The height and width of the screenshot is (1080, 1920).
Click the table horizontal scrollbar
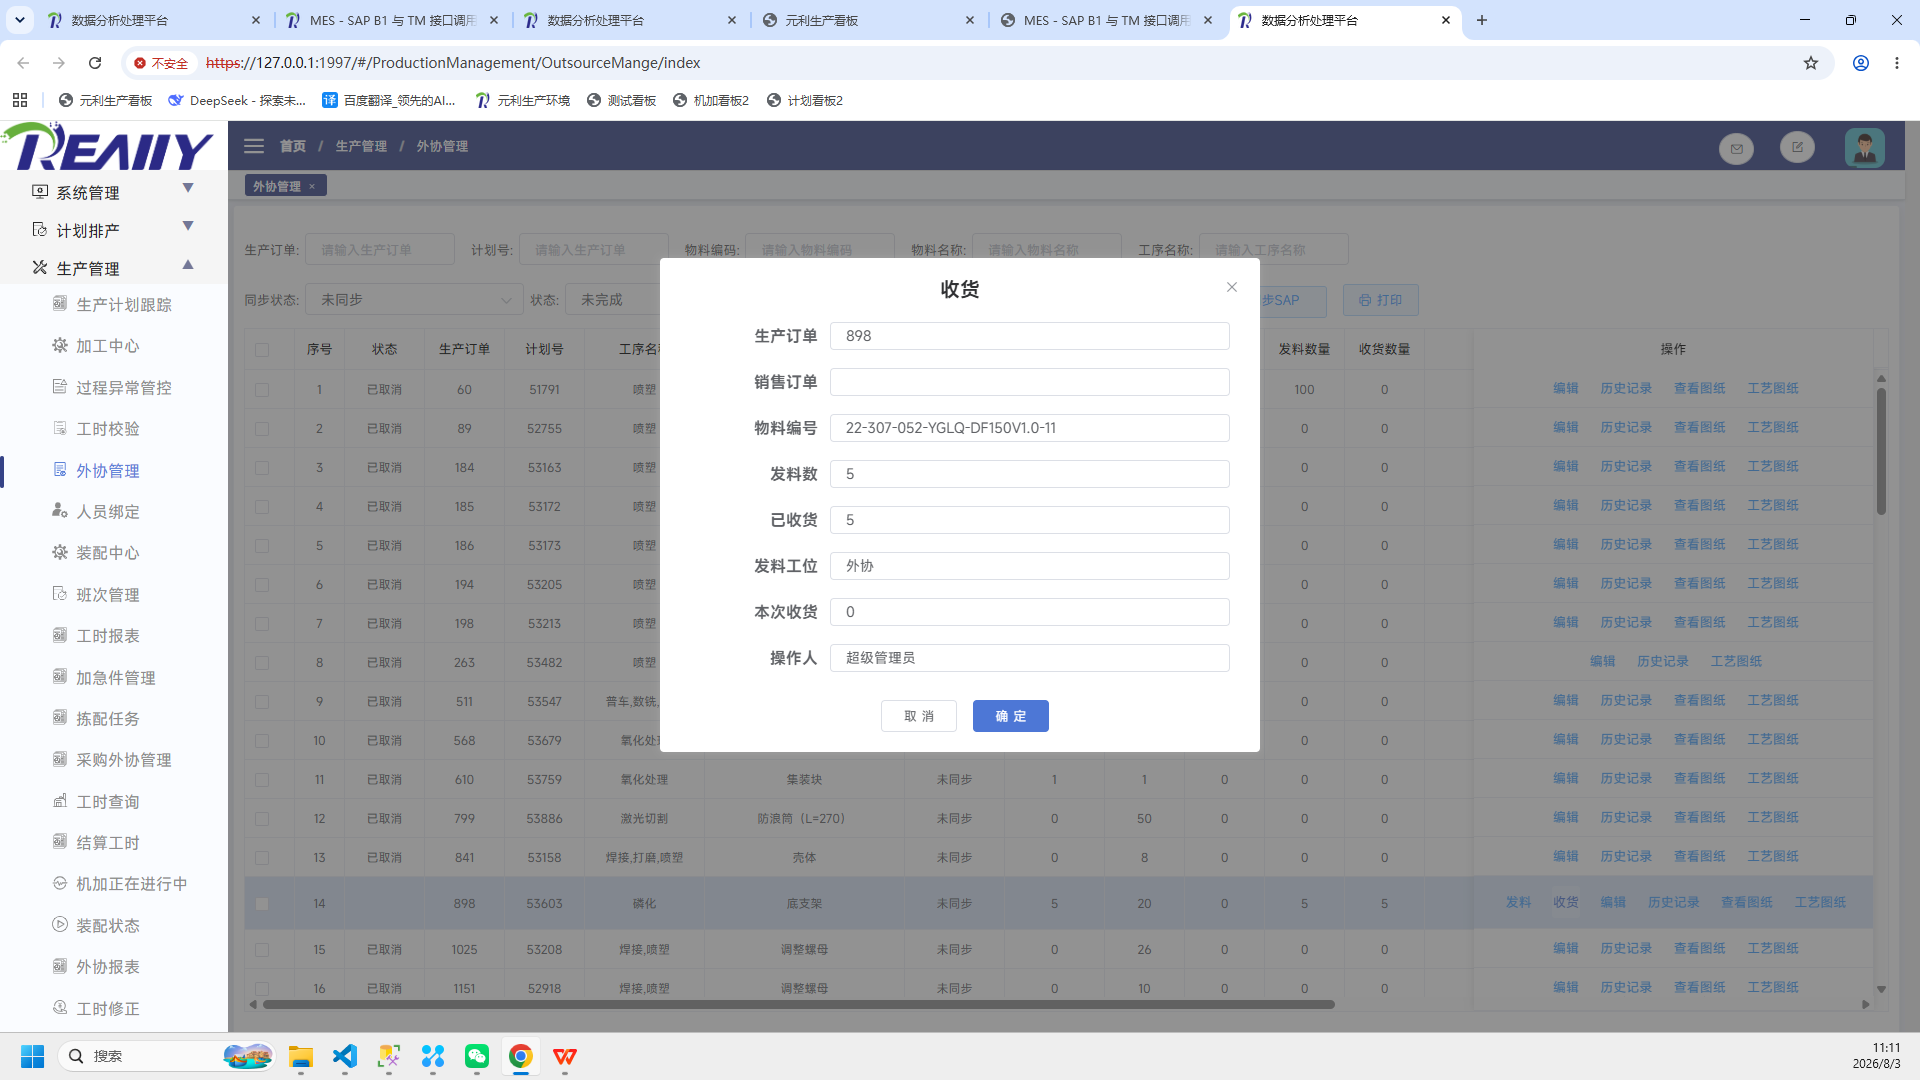click(x=798, y=1004)
